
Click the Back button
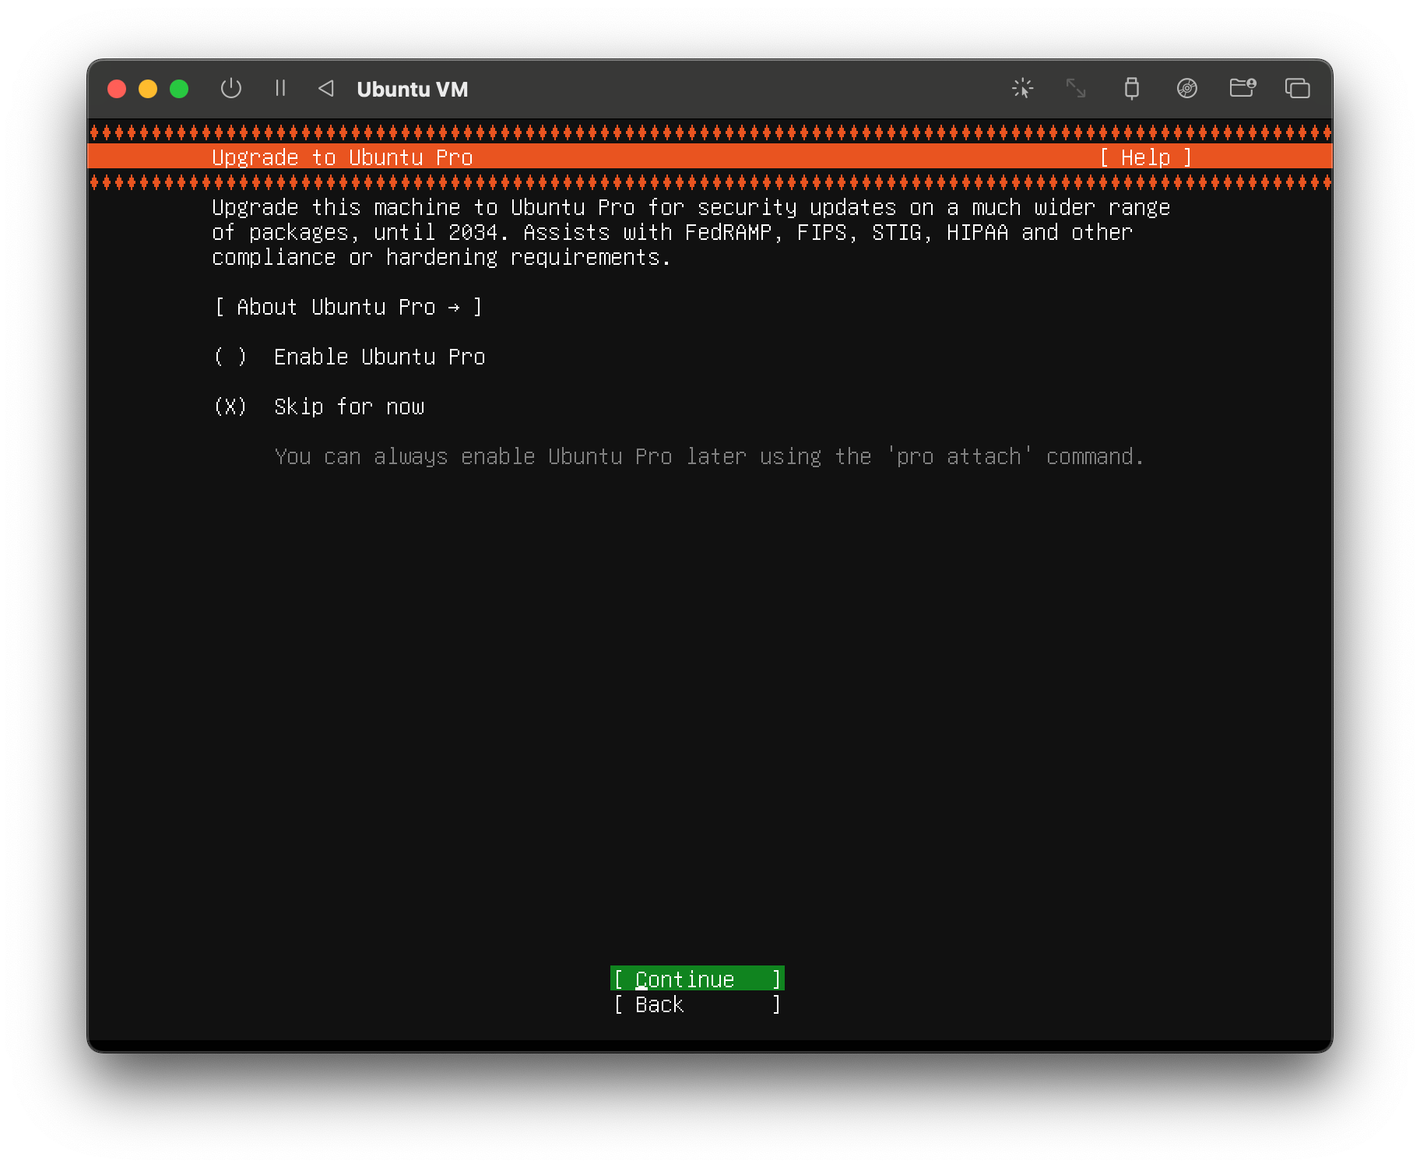697,1004
